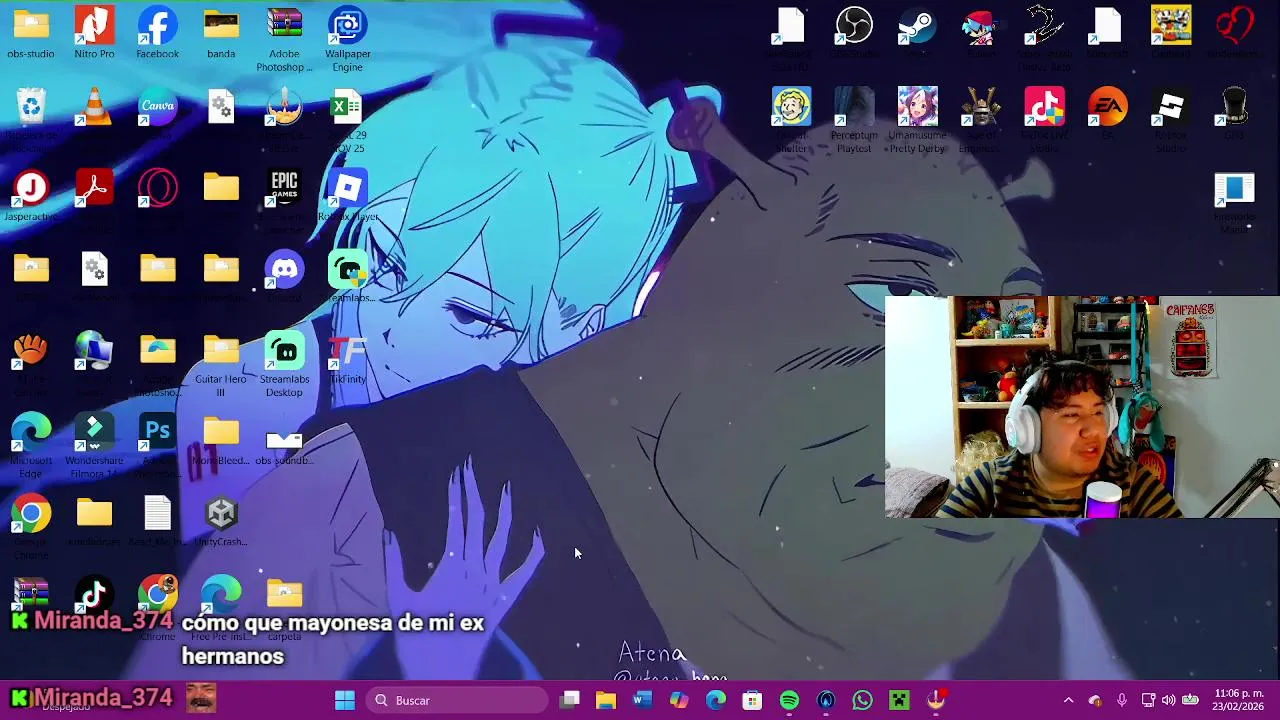Open Microsoft Store from the taskbar
The image size is (1280, 720).
point(752,700)
